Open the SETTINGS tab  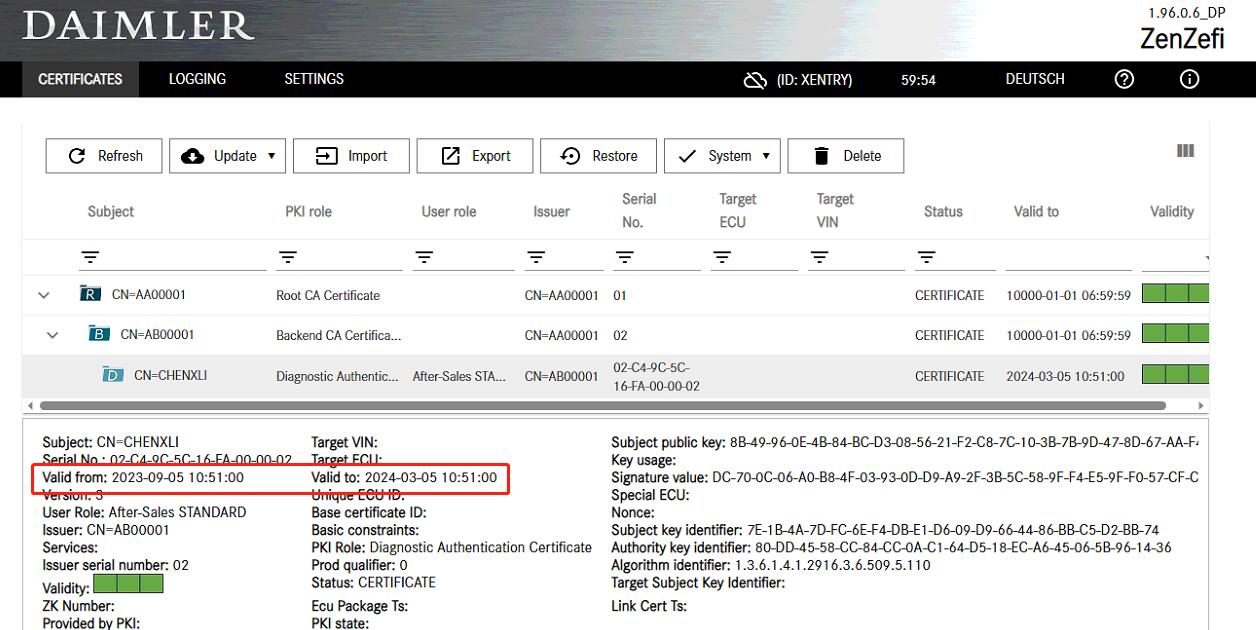click(314, 79)
